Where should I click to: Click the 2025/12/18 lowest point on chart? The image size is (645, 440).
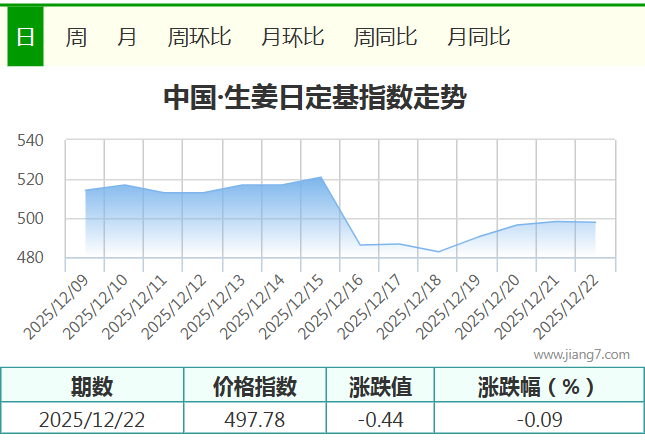tap(438, 252)
